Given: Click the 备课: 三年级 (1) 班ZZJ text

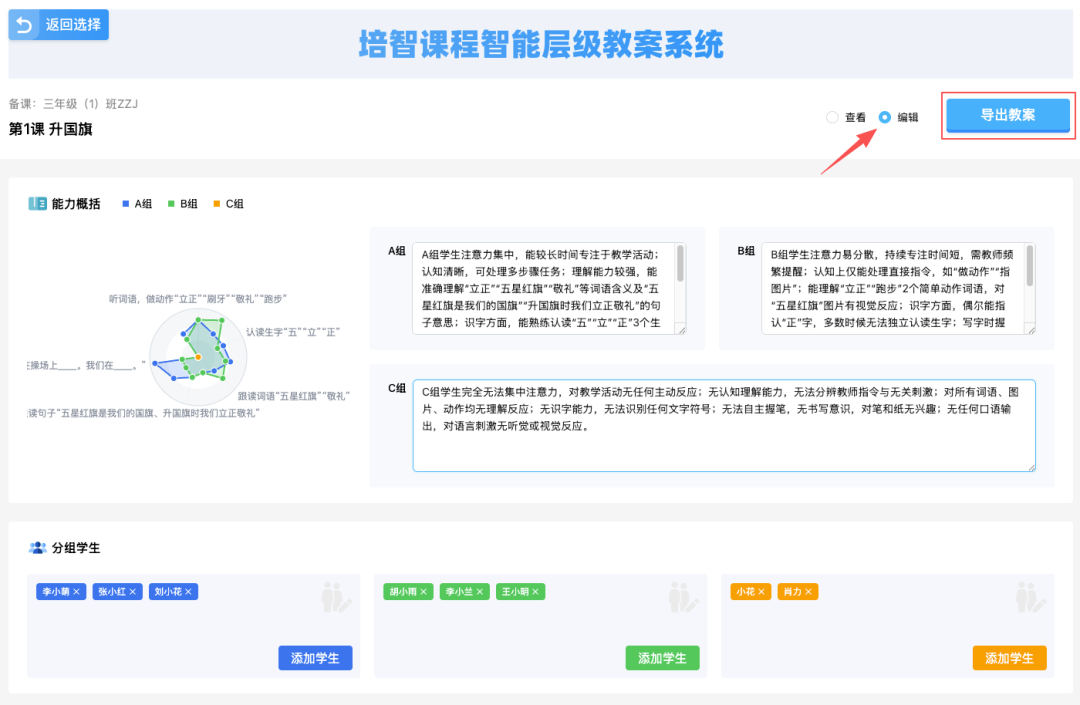Looking at the screenshot, I should tap(73, 104).
